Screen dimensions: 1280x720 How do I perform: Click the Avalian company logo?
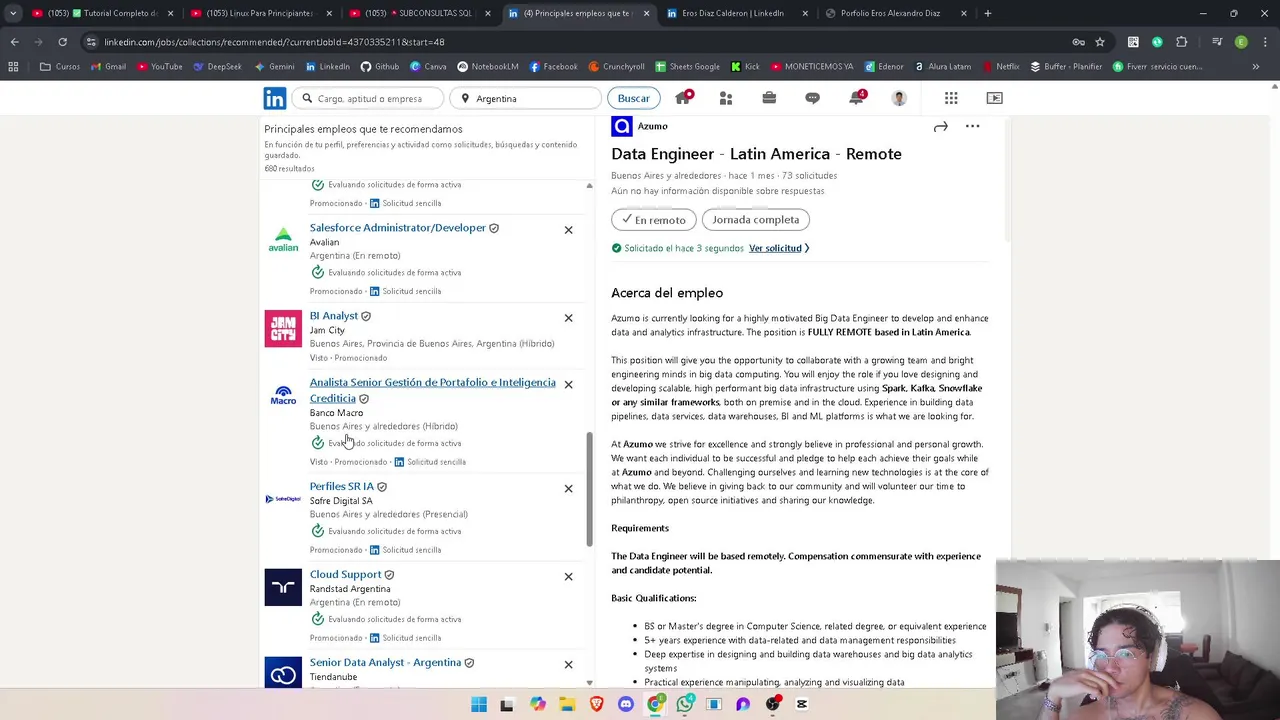283,240
